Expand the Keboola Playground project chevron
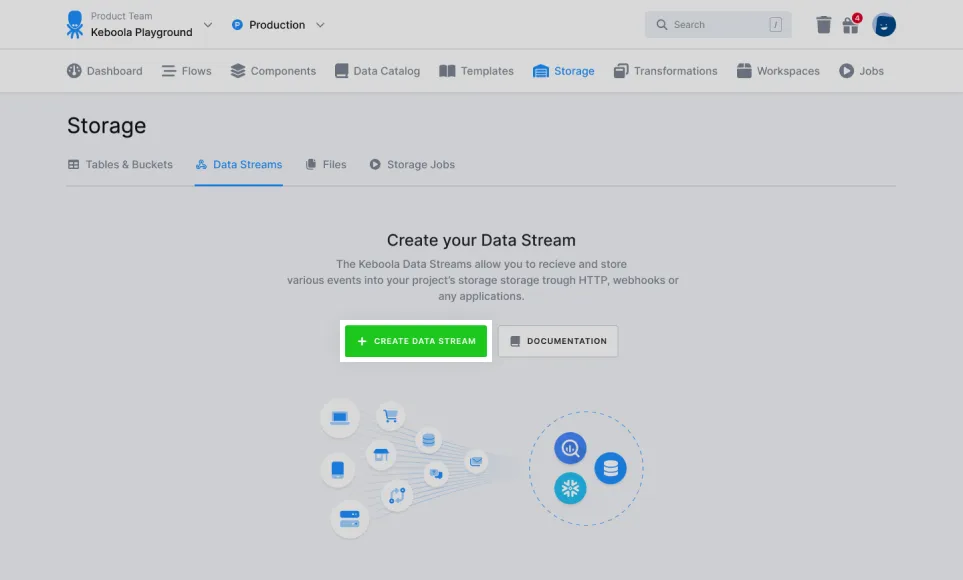This screenshot has height=580, width=963. point(208,25)
